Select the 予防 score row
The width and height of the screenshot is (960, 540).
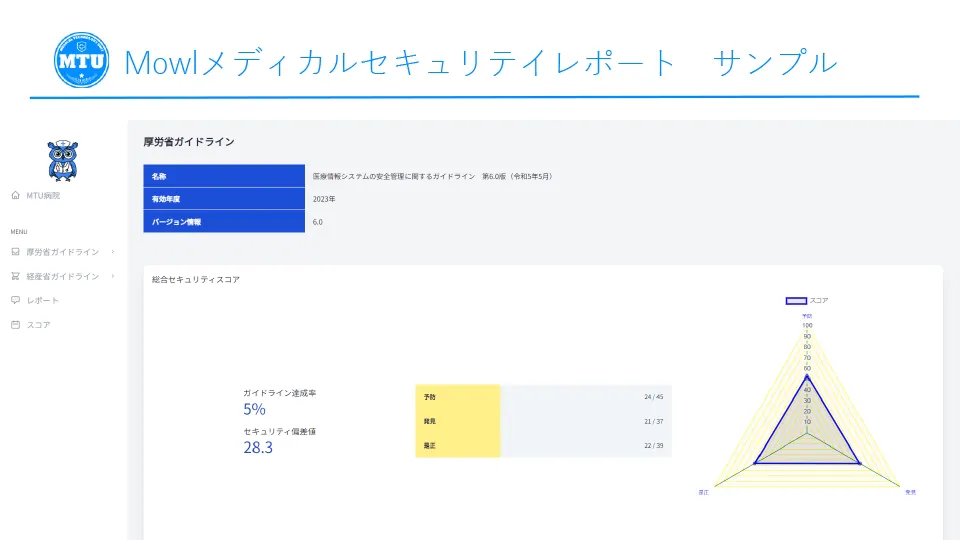(543, 397)
